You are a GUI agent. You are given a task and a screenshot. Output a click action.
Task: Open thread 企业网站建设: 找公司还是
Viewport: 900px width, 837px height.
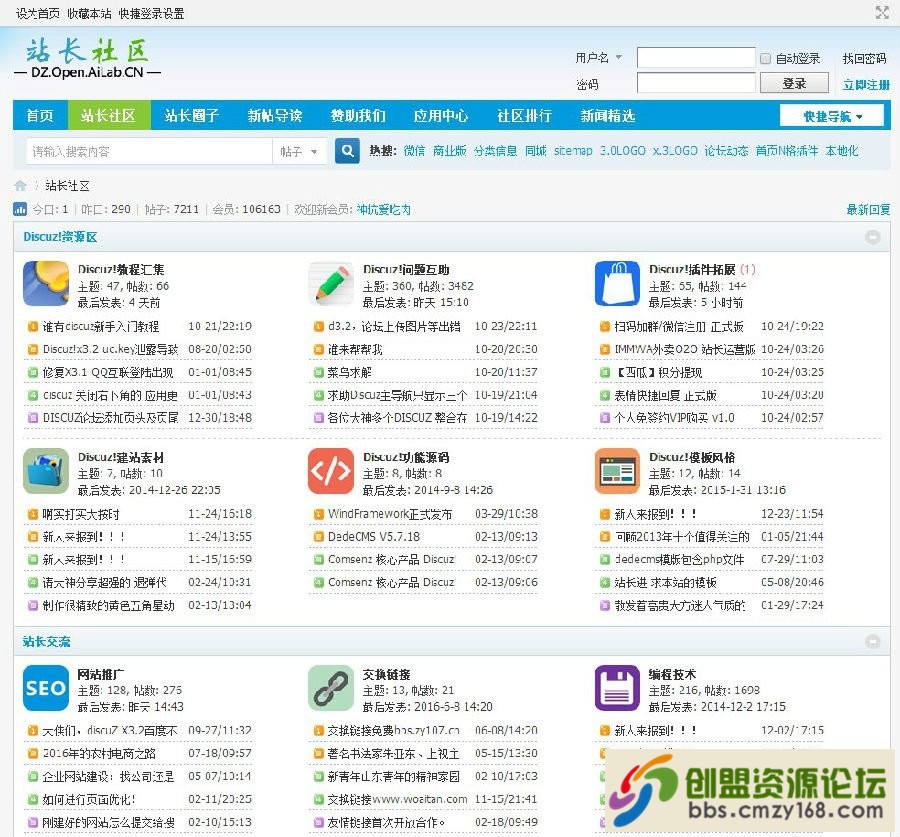tap(108, 776)
